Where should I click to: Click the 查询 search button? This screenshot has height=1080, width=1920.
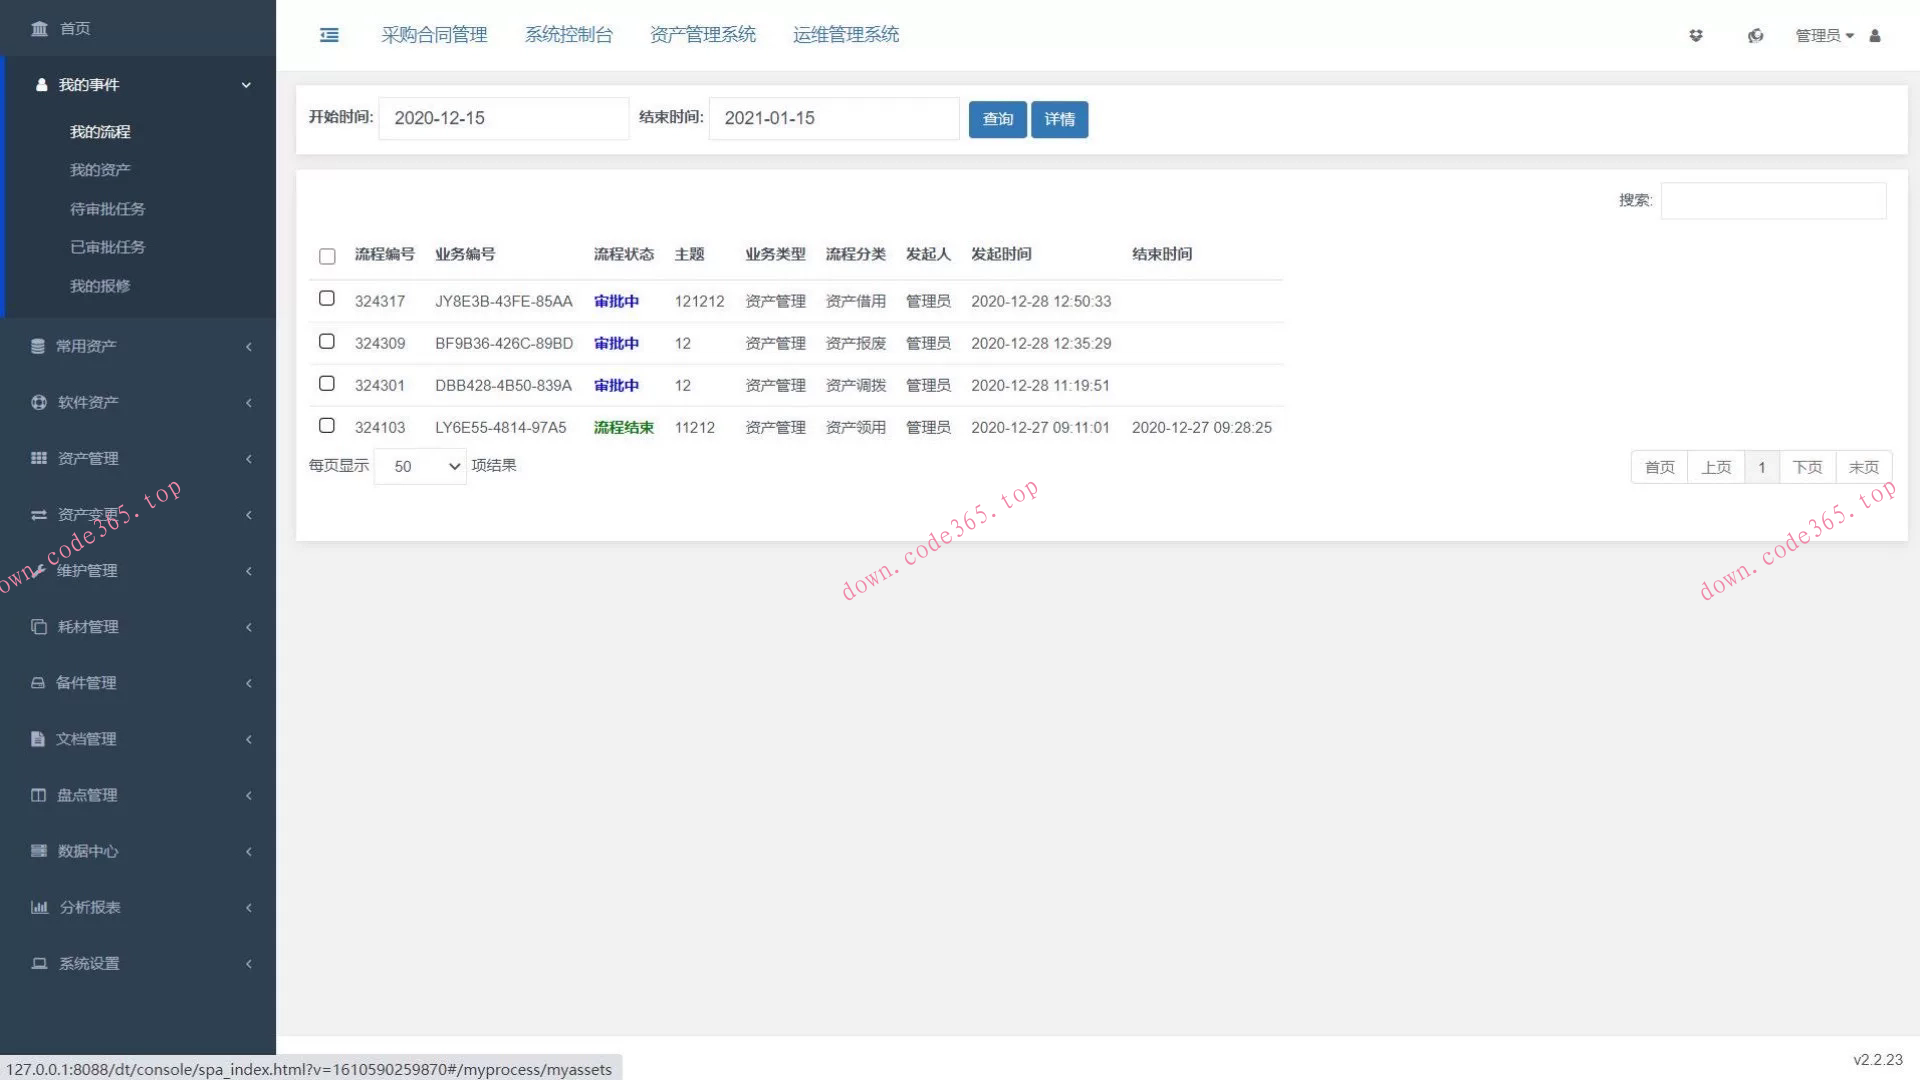point(997,119)
